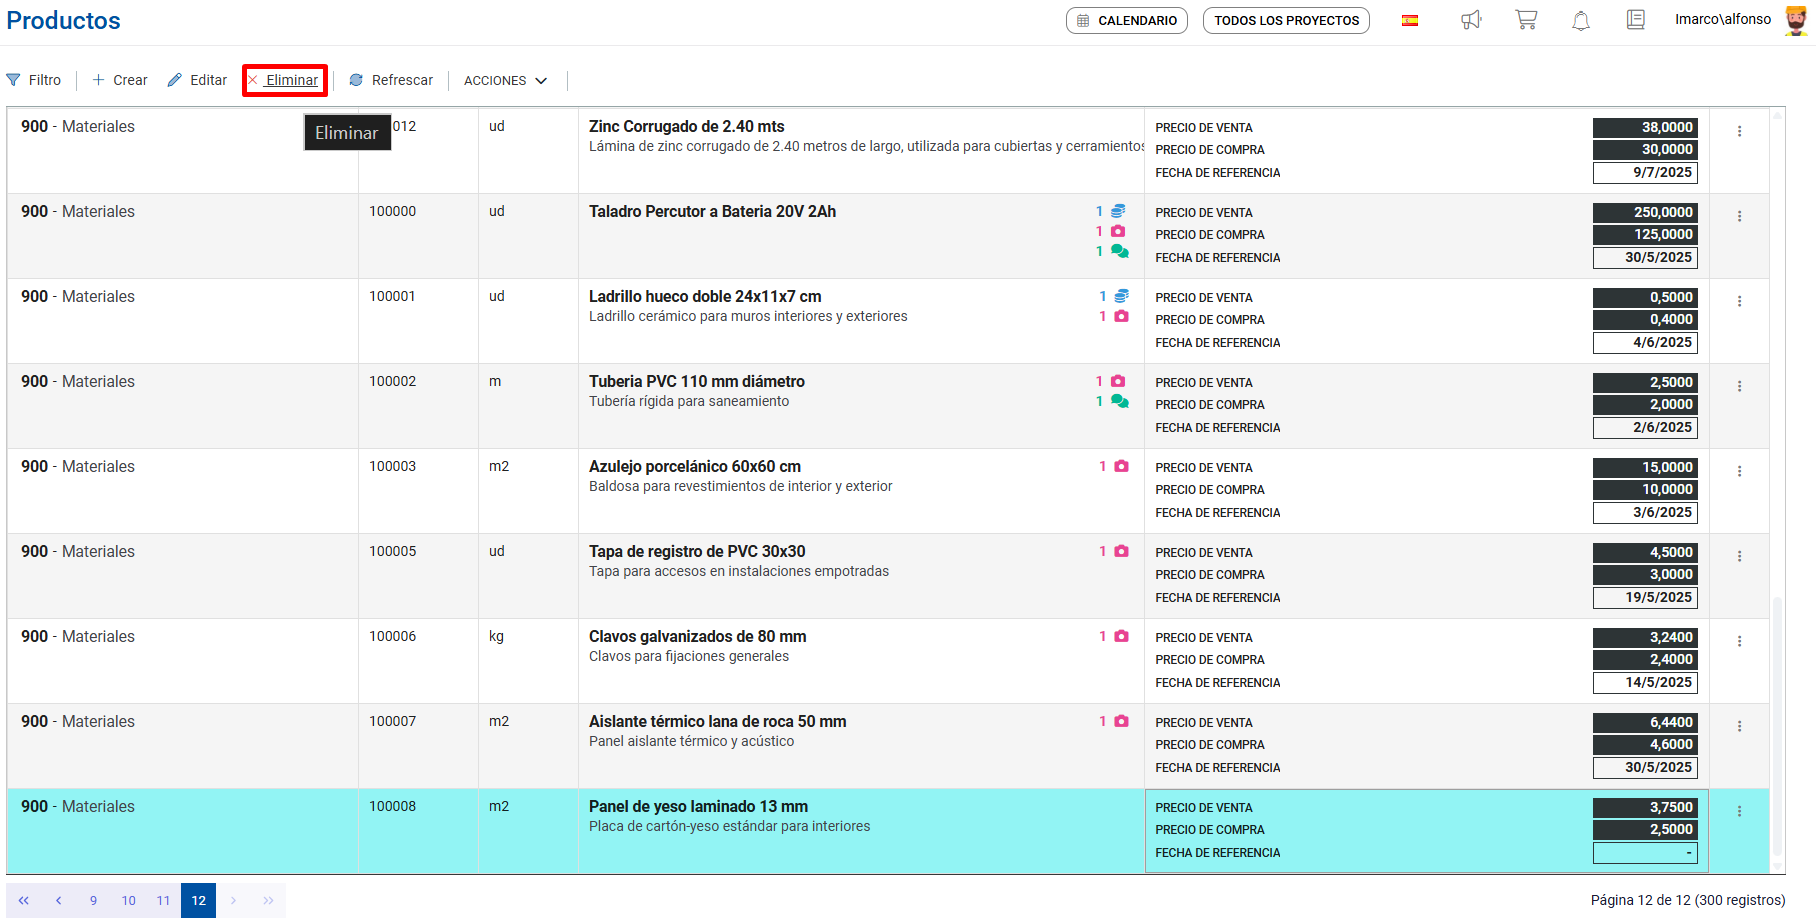The height and width of the screenshot is (924, 1816).
Task: Expand the ACCIONES dropdown
Action: pyautogui.click(x=505, y=81)
